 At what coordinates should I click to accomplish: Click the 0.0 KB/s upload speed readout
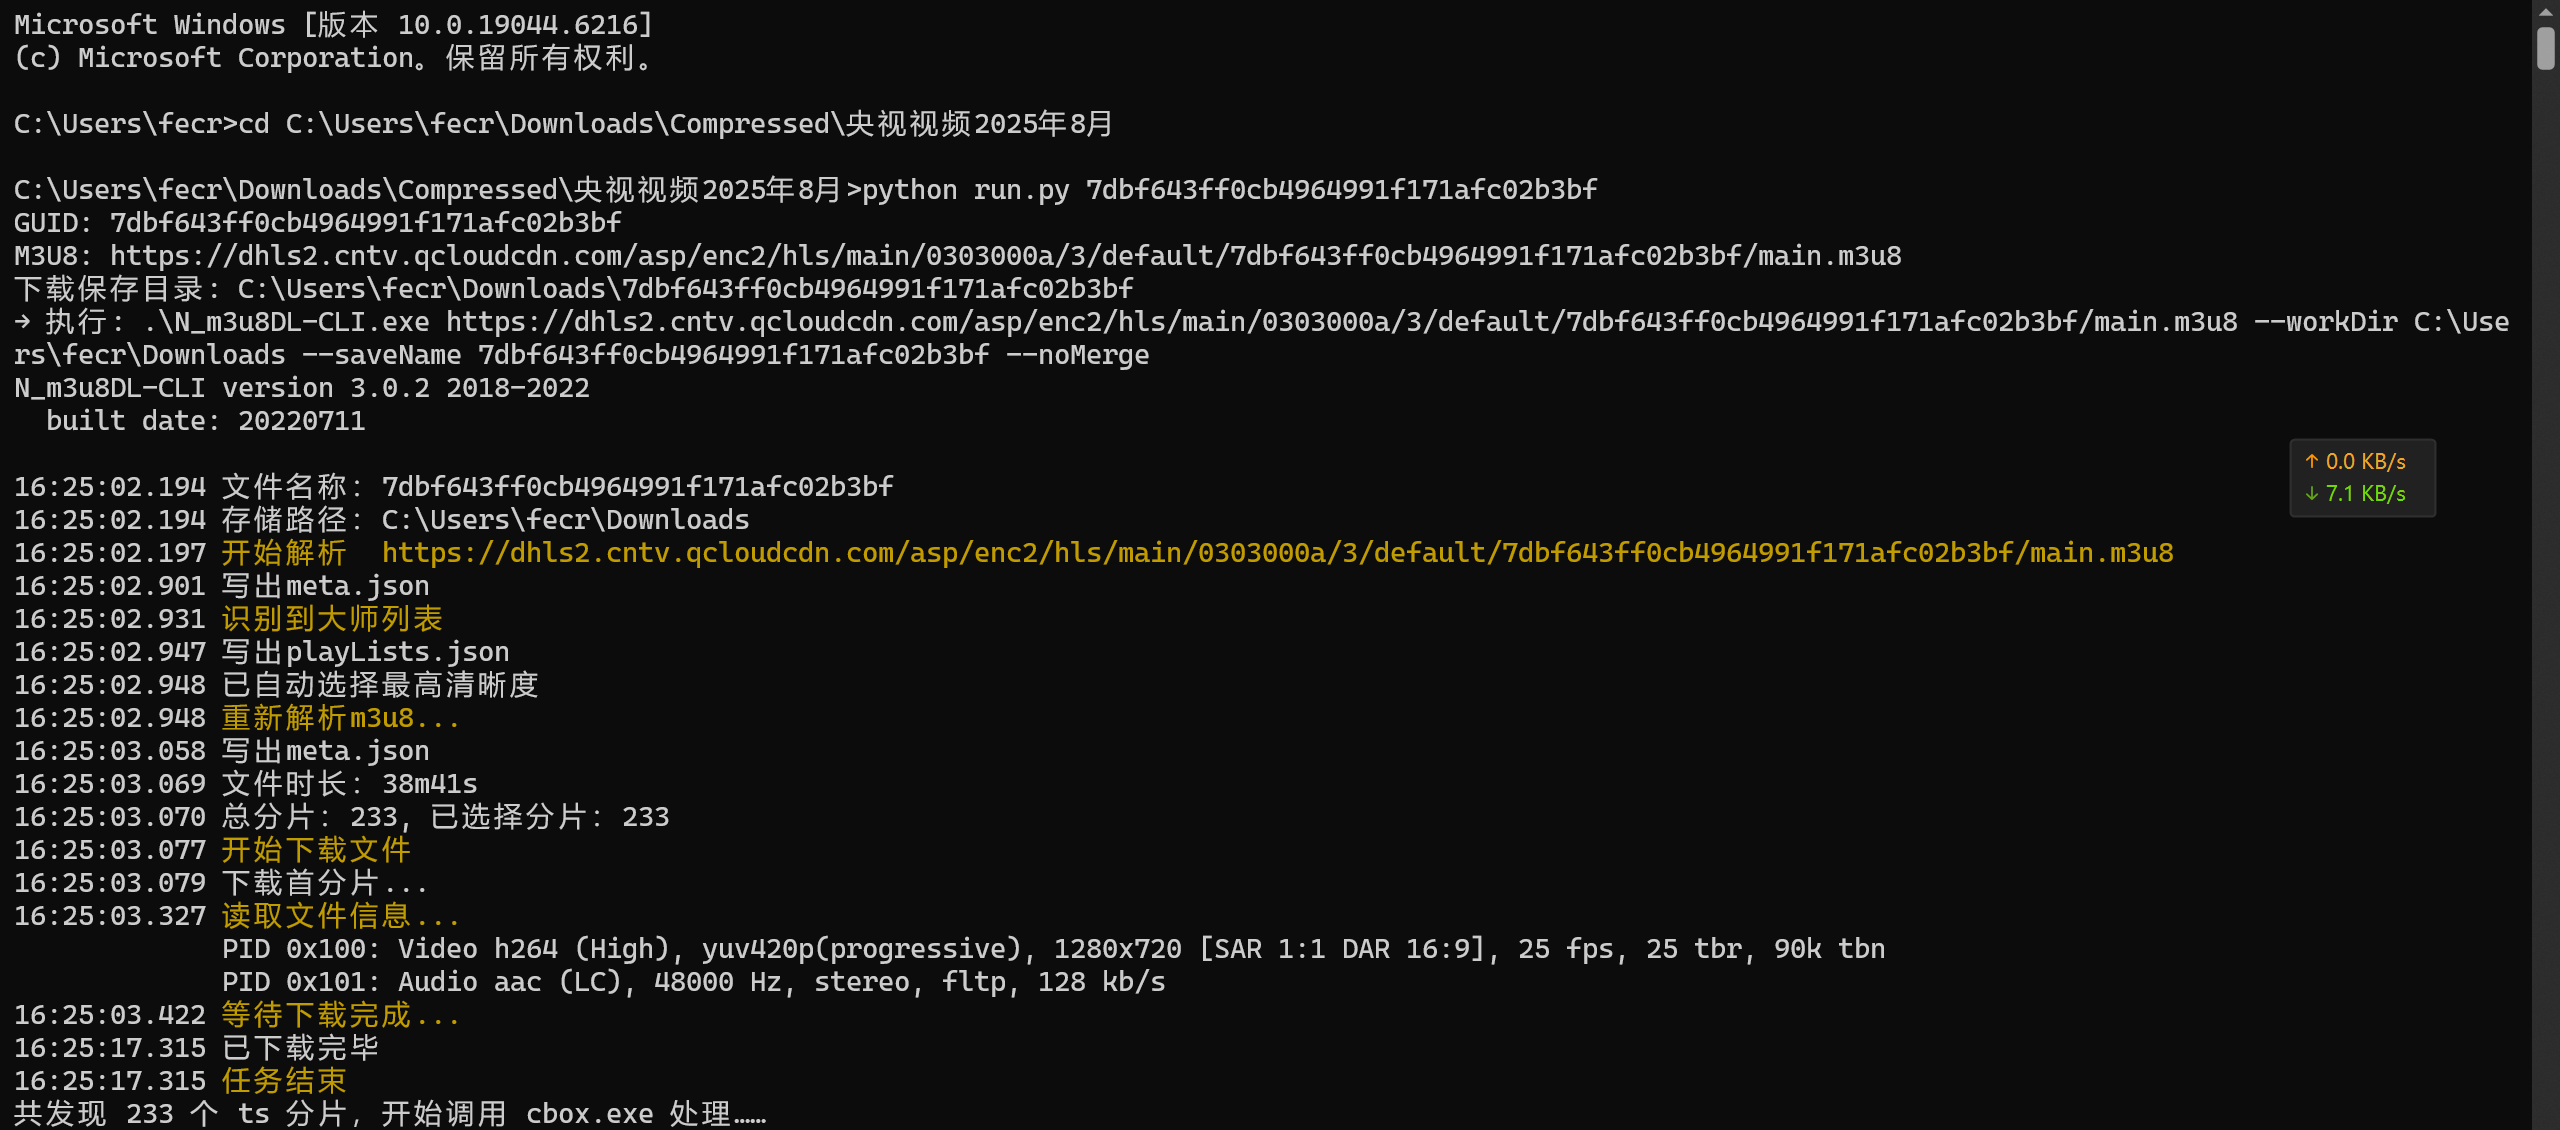pos(2365,461)
